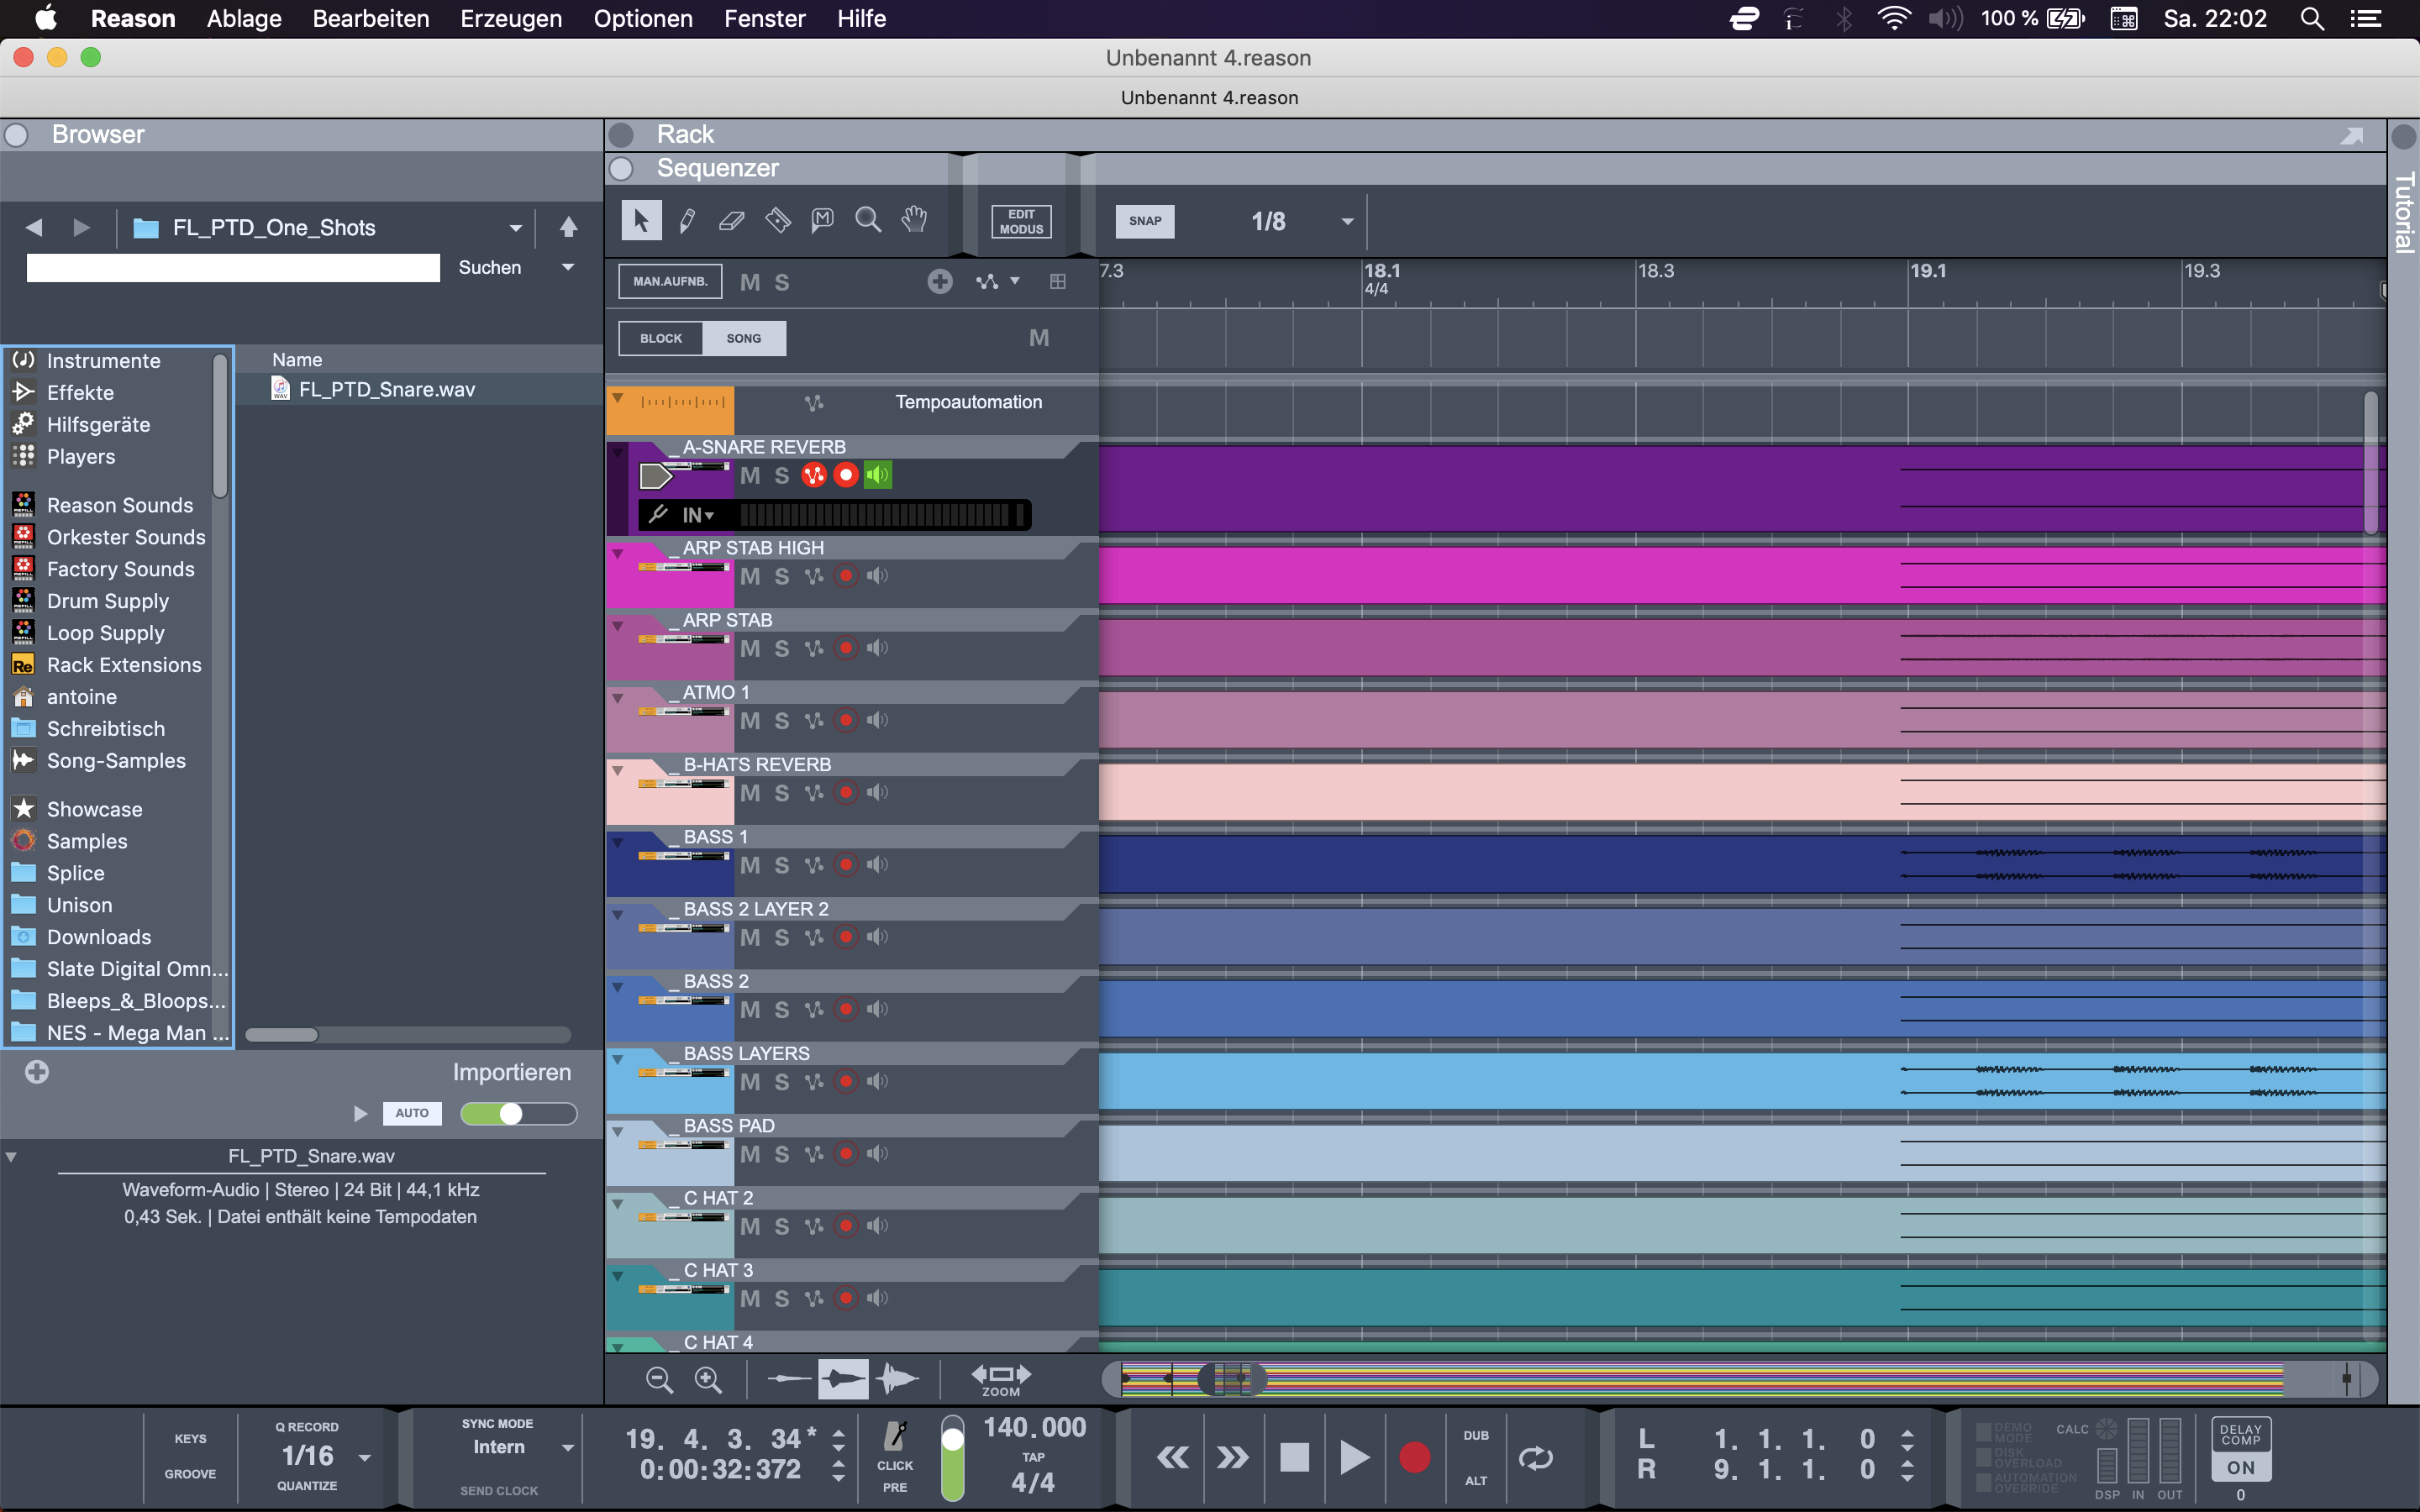Select the arrow selection tool
This screenshot has width=2420, height=1512.
click(641, 220)
